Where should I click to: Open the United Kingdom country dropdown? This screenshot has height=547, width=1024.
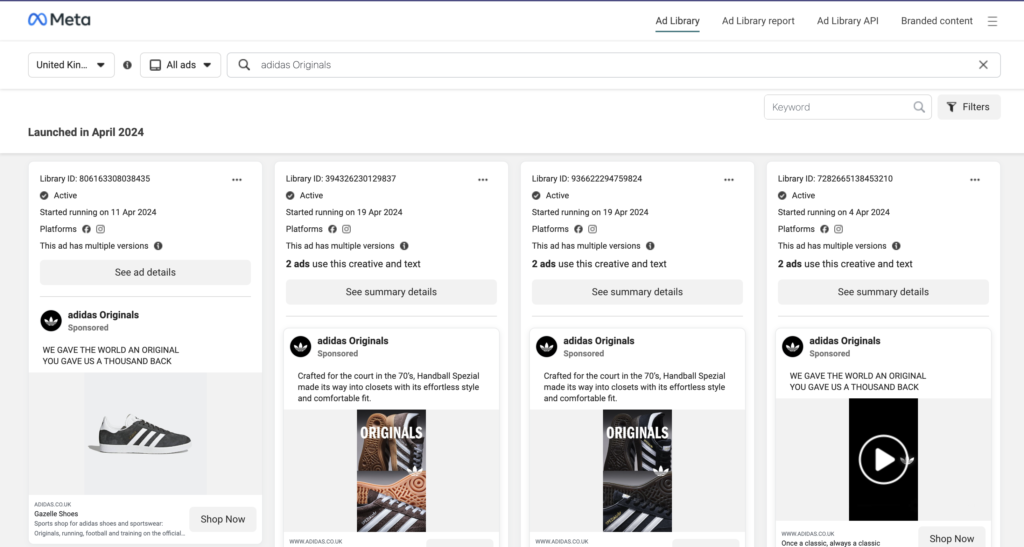click(71, 65)
